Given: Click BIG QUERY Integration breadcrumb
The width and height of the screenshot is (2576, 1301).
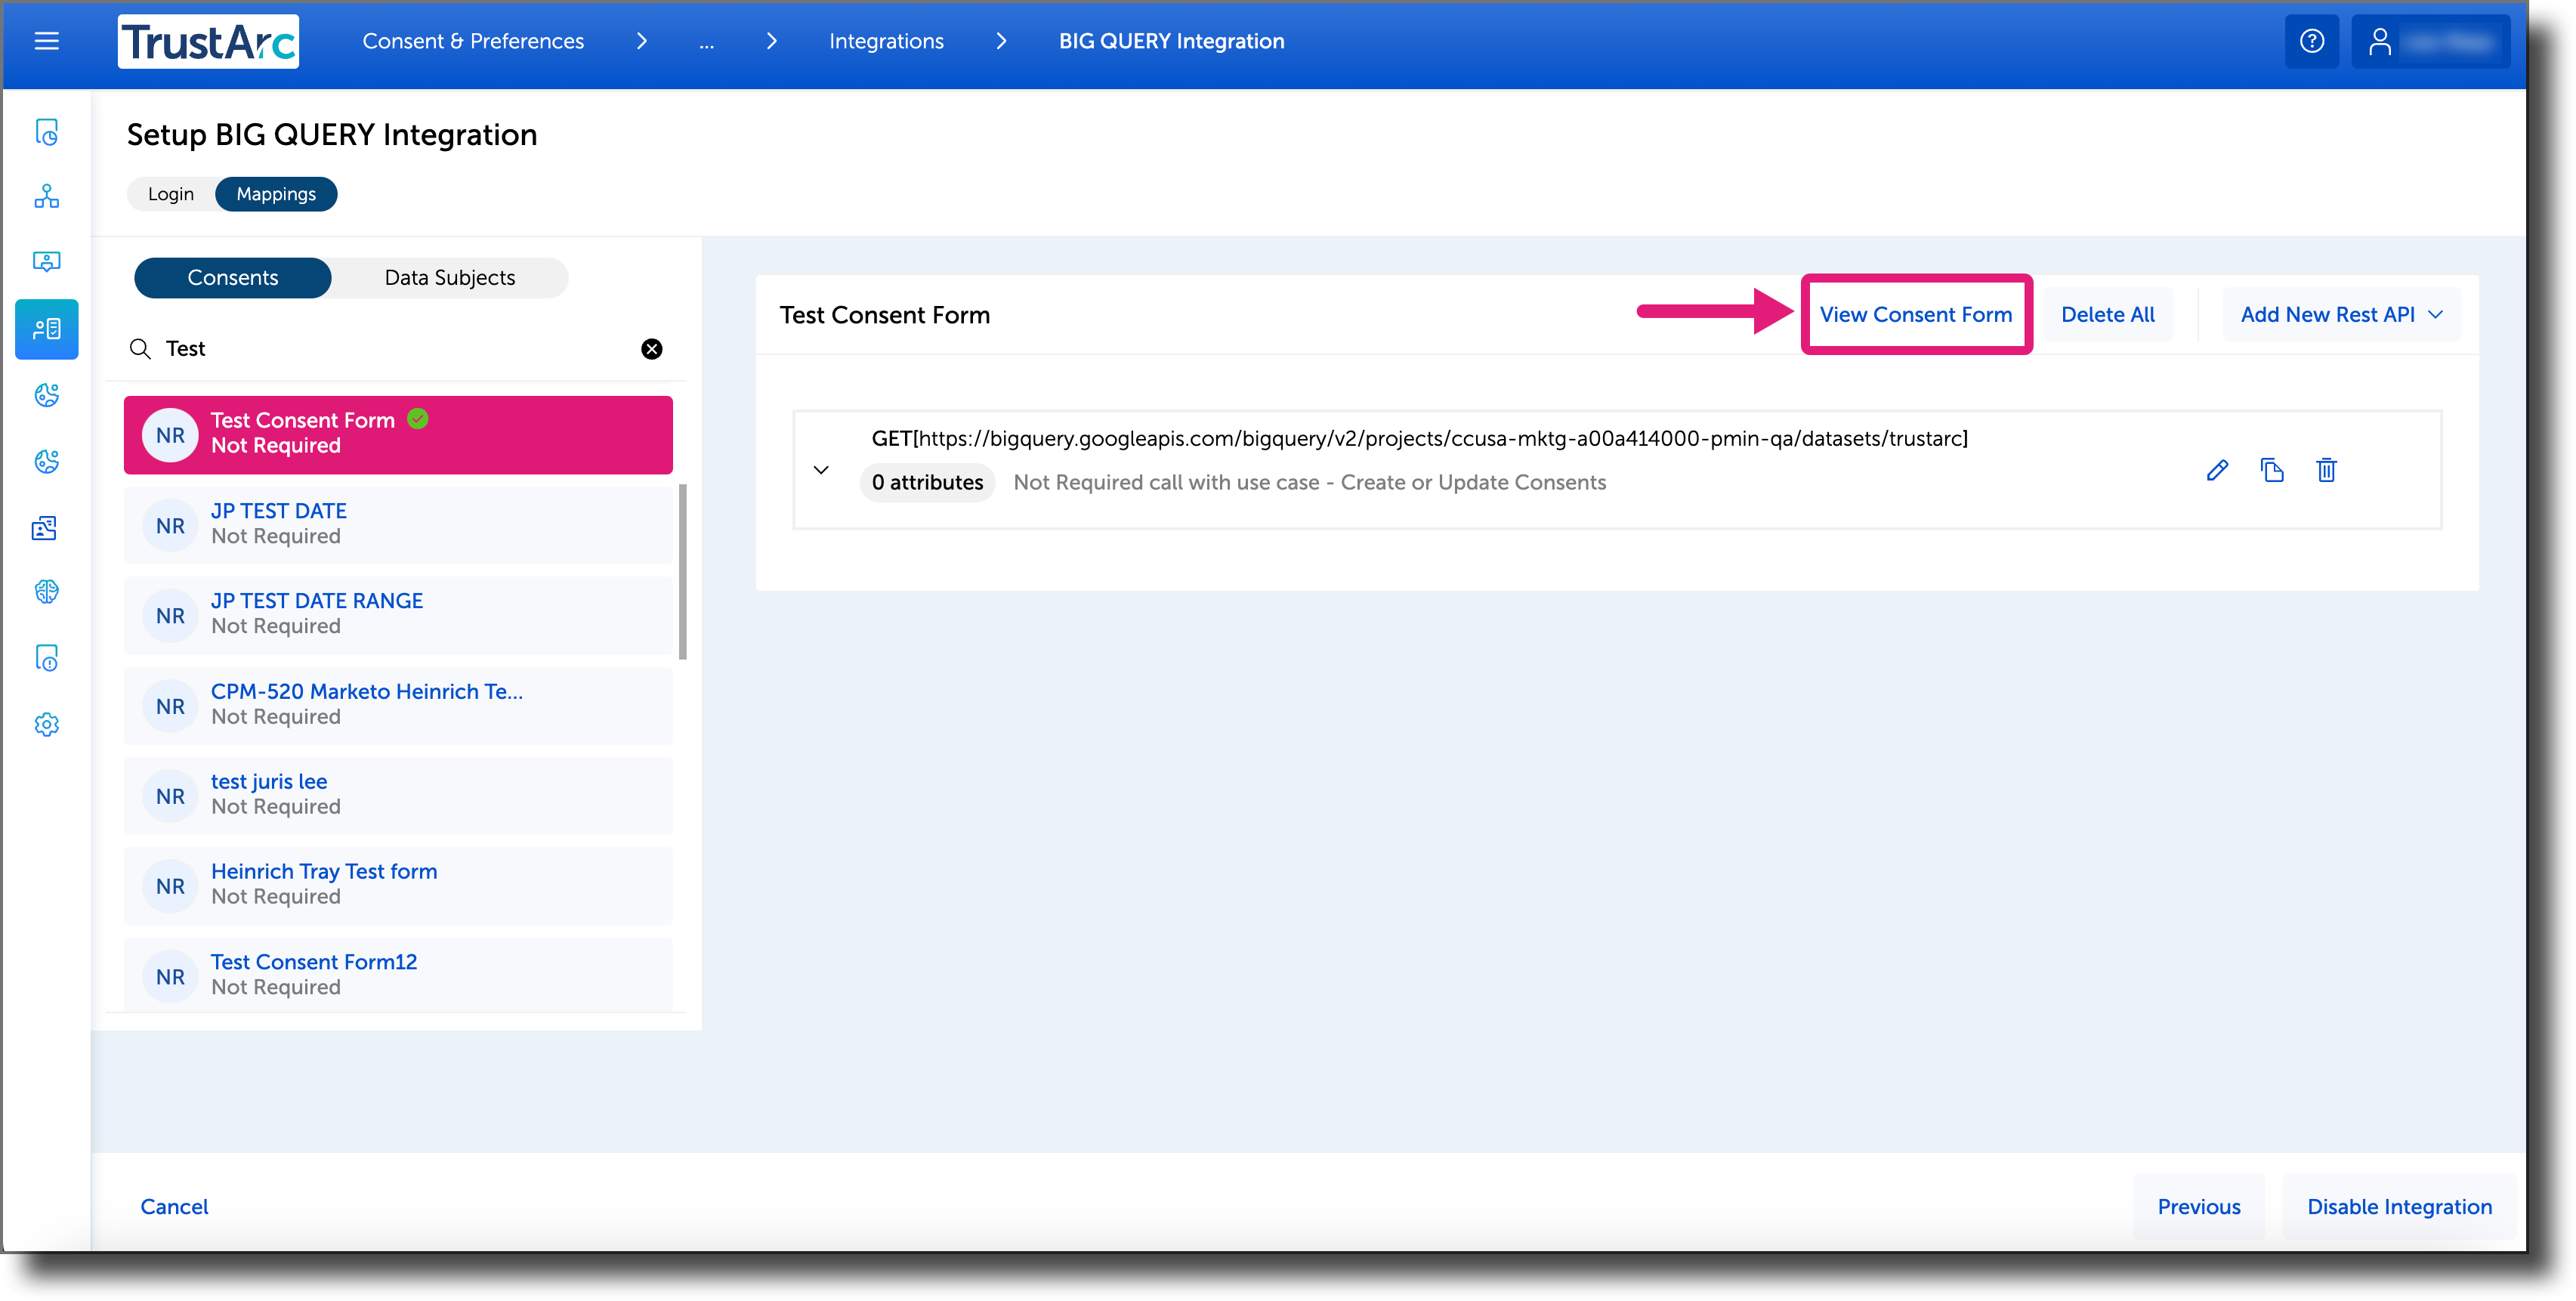Looking at the screenshot, I should (x=1171, y=41).
